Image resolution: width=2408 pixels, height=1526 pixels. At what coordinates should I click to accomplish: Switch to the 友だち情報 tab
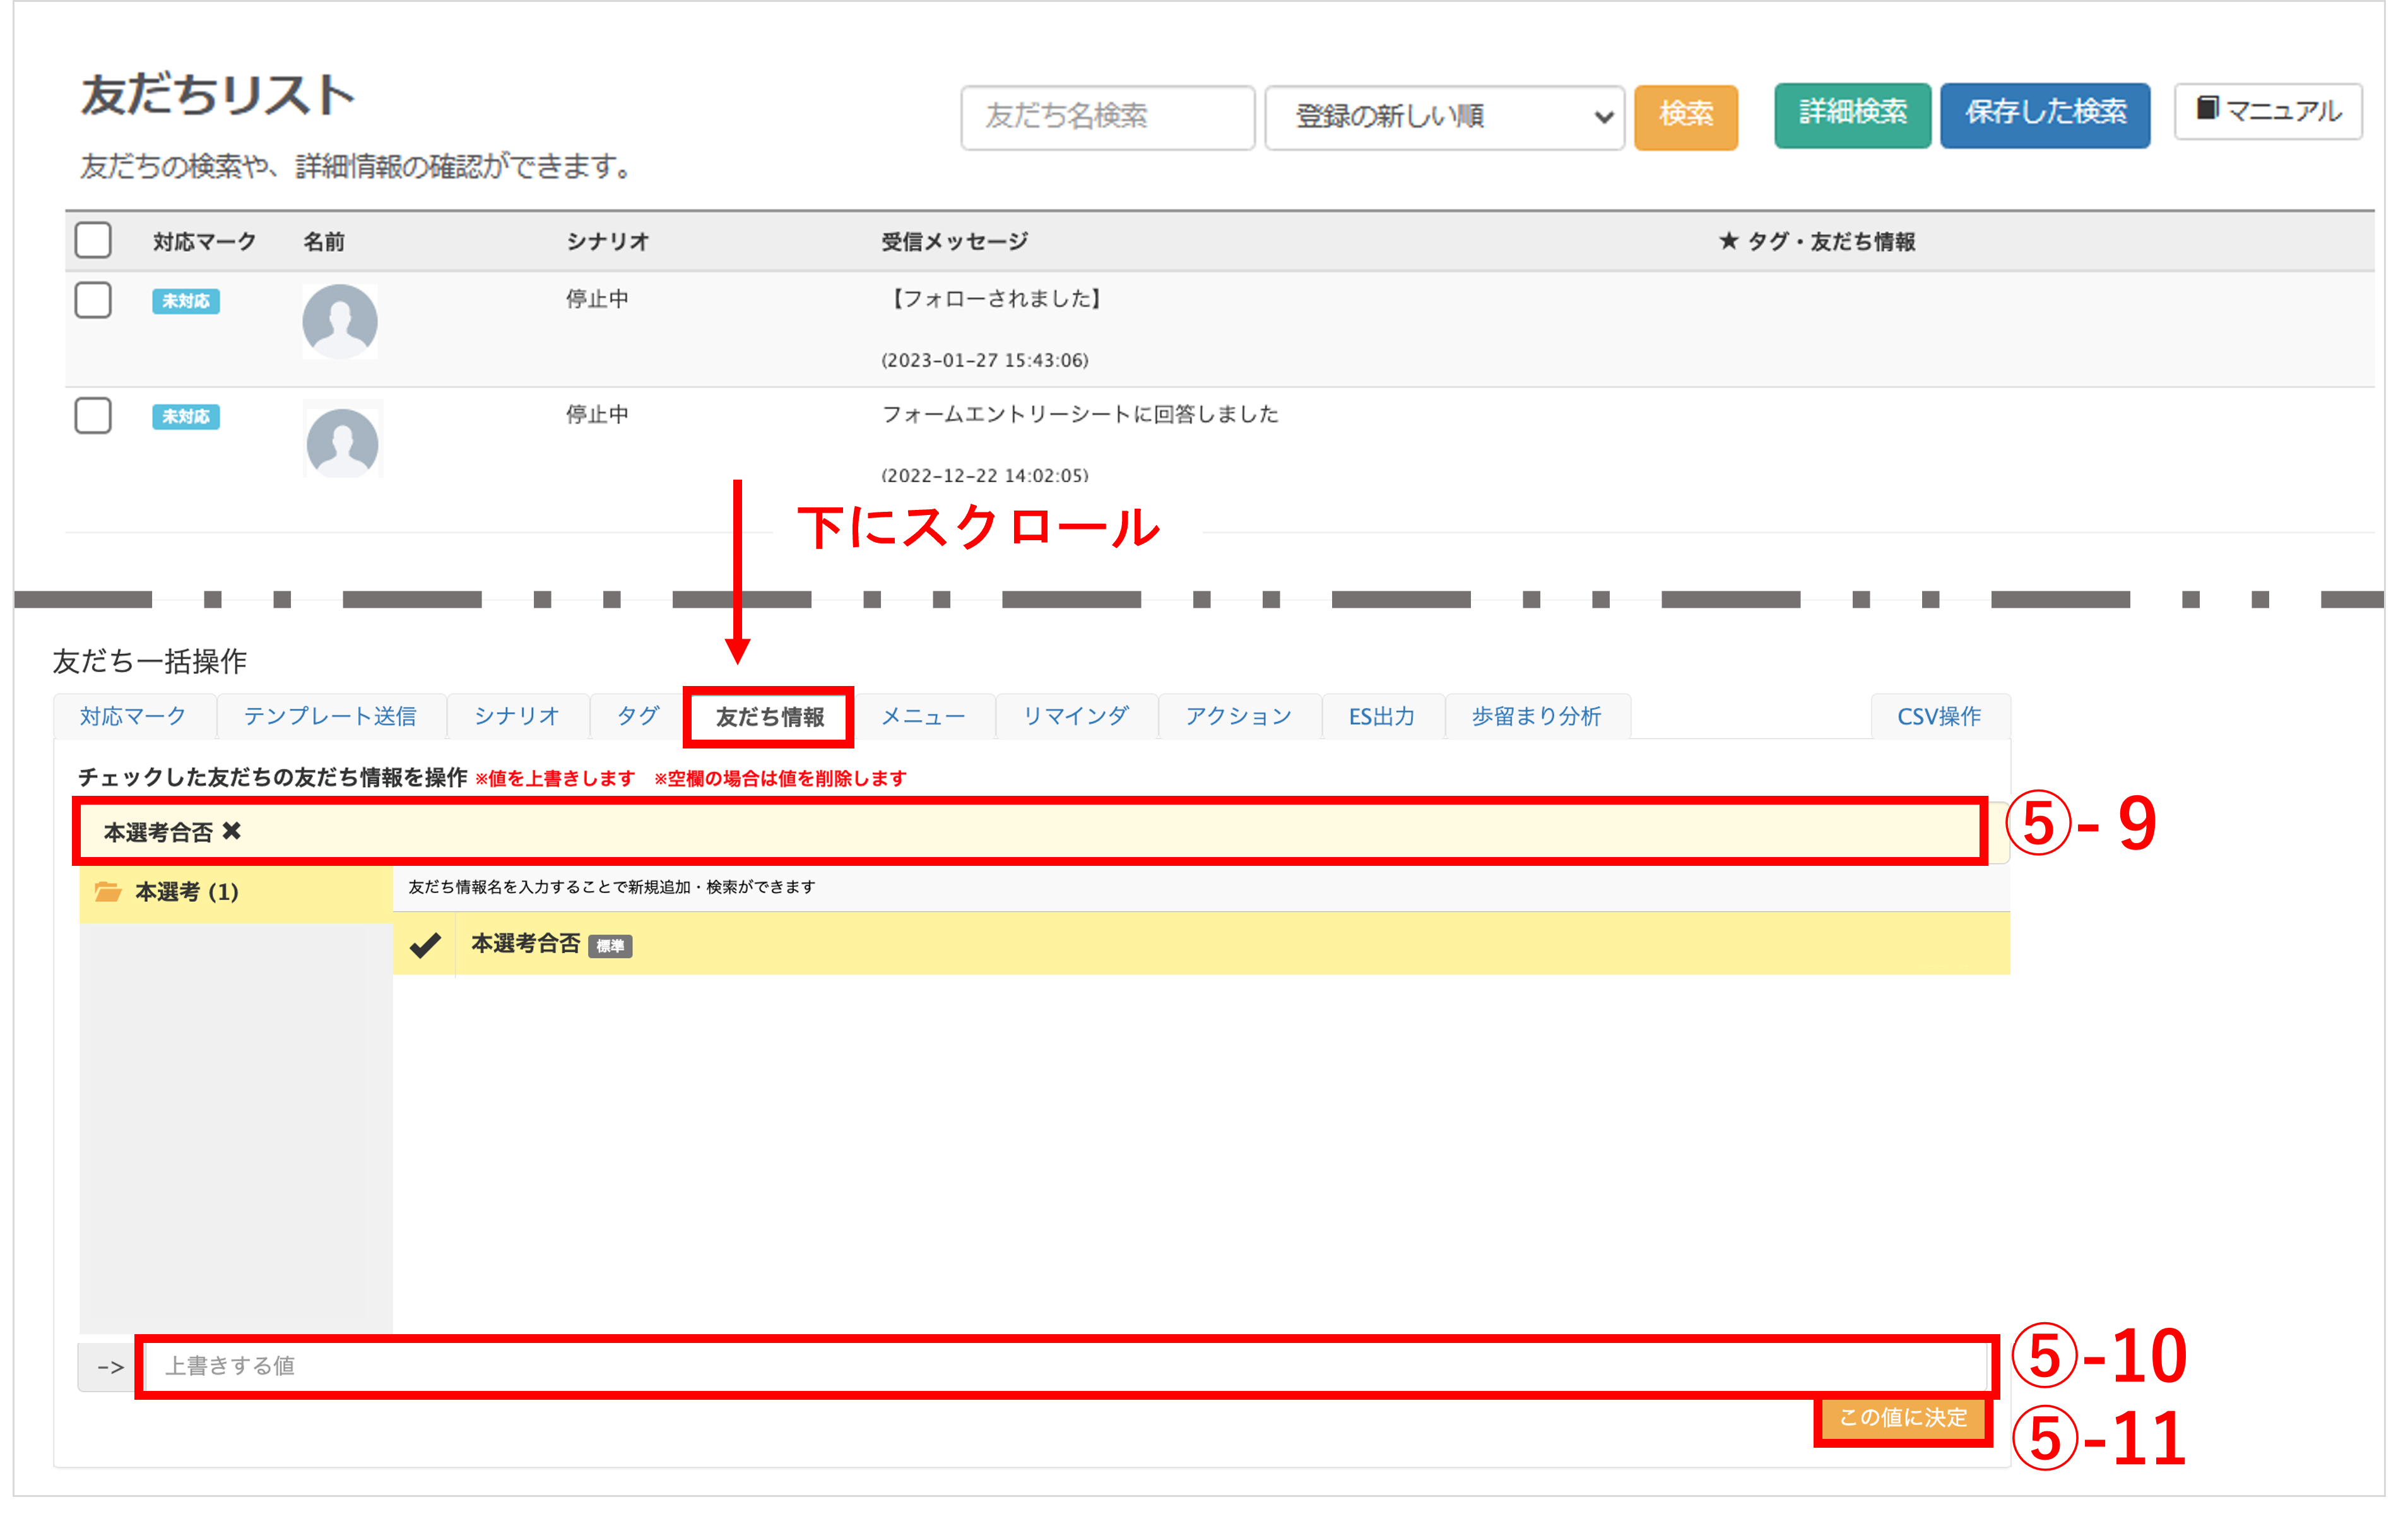click(769, 717)
